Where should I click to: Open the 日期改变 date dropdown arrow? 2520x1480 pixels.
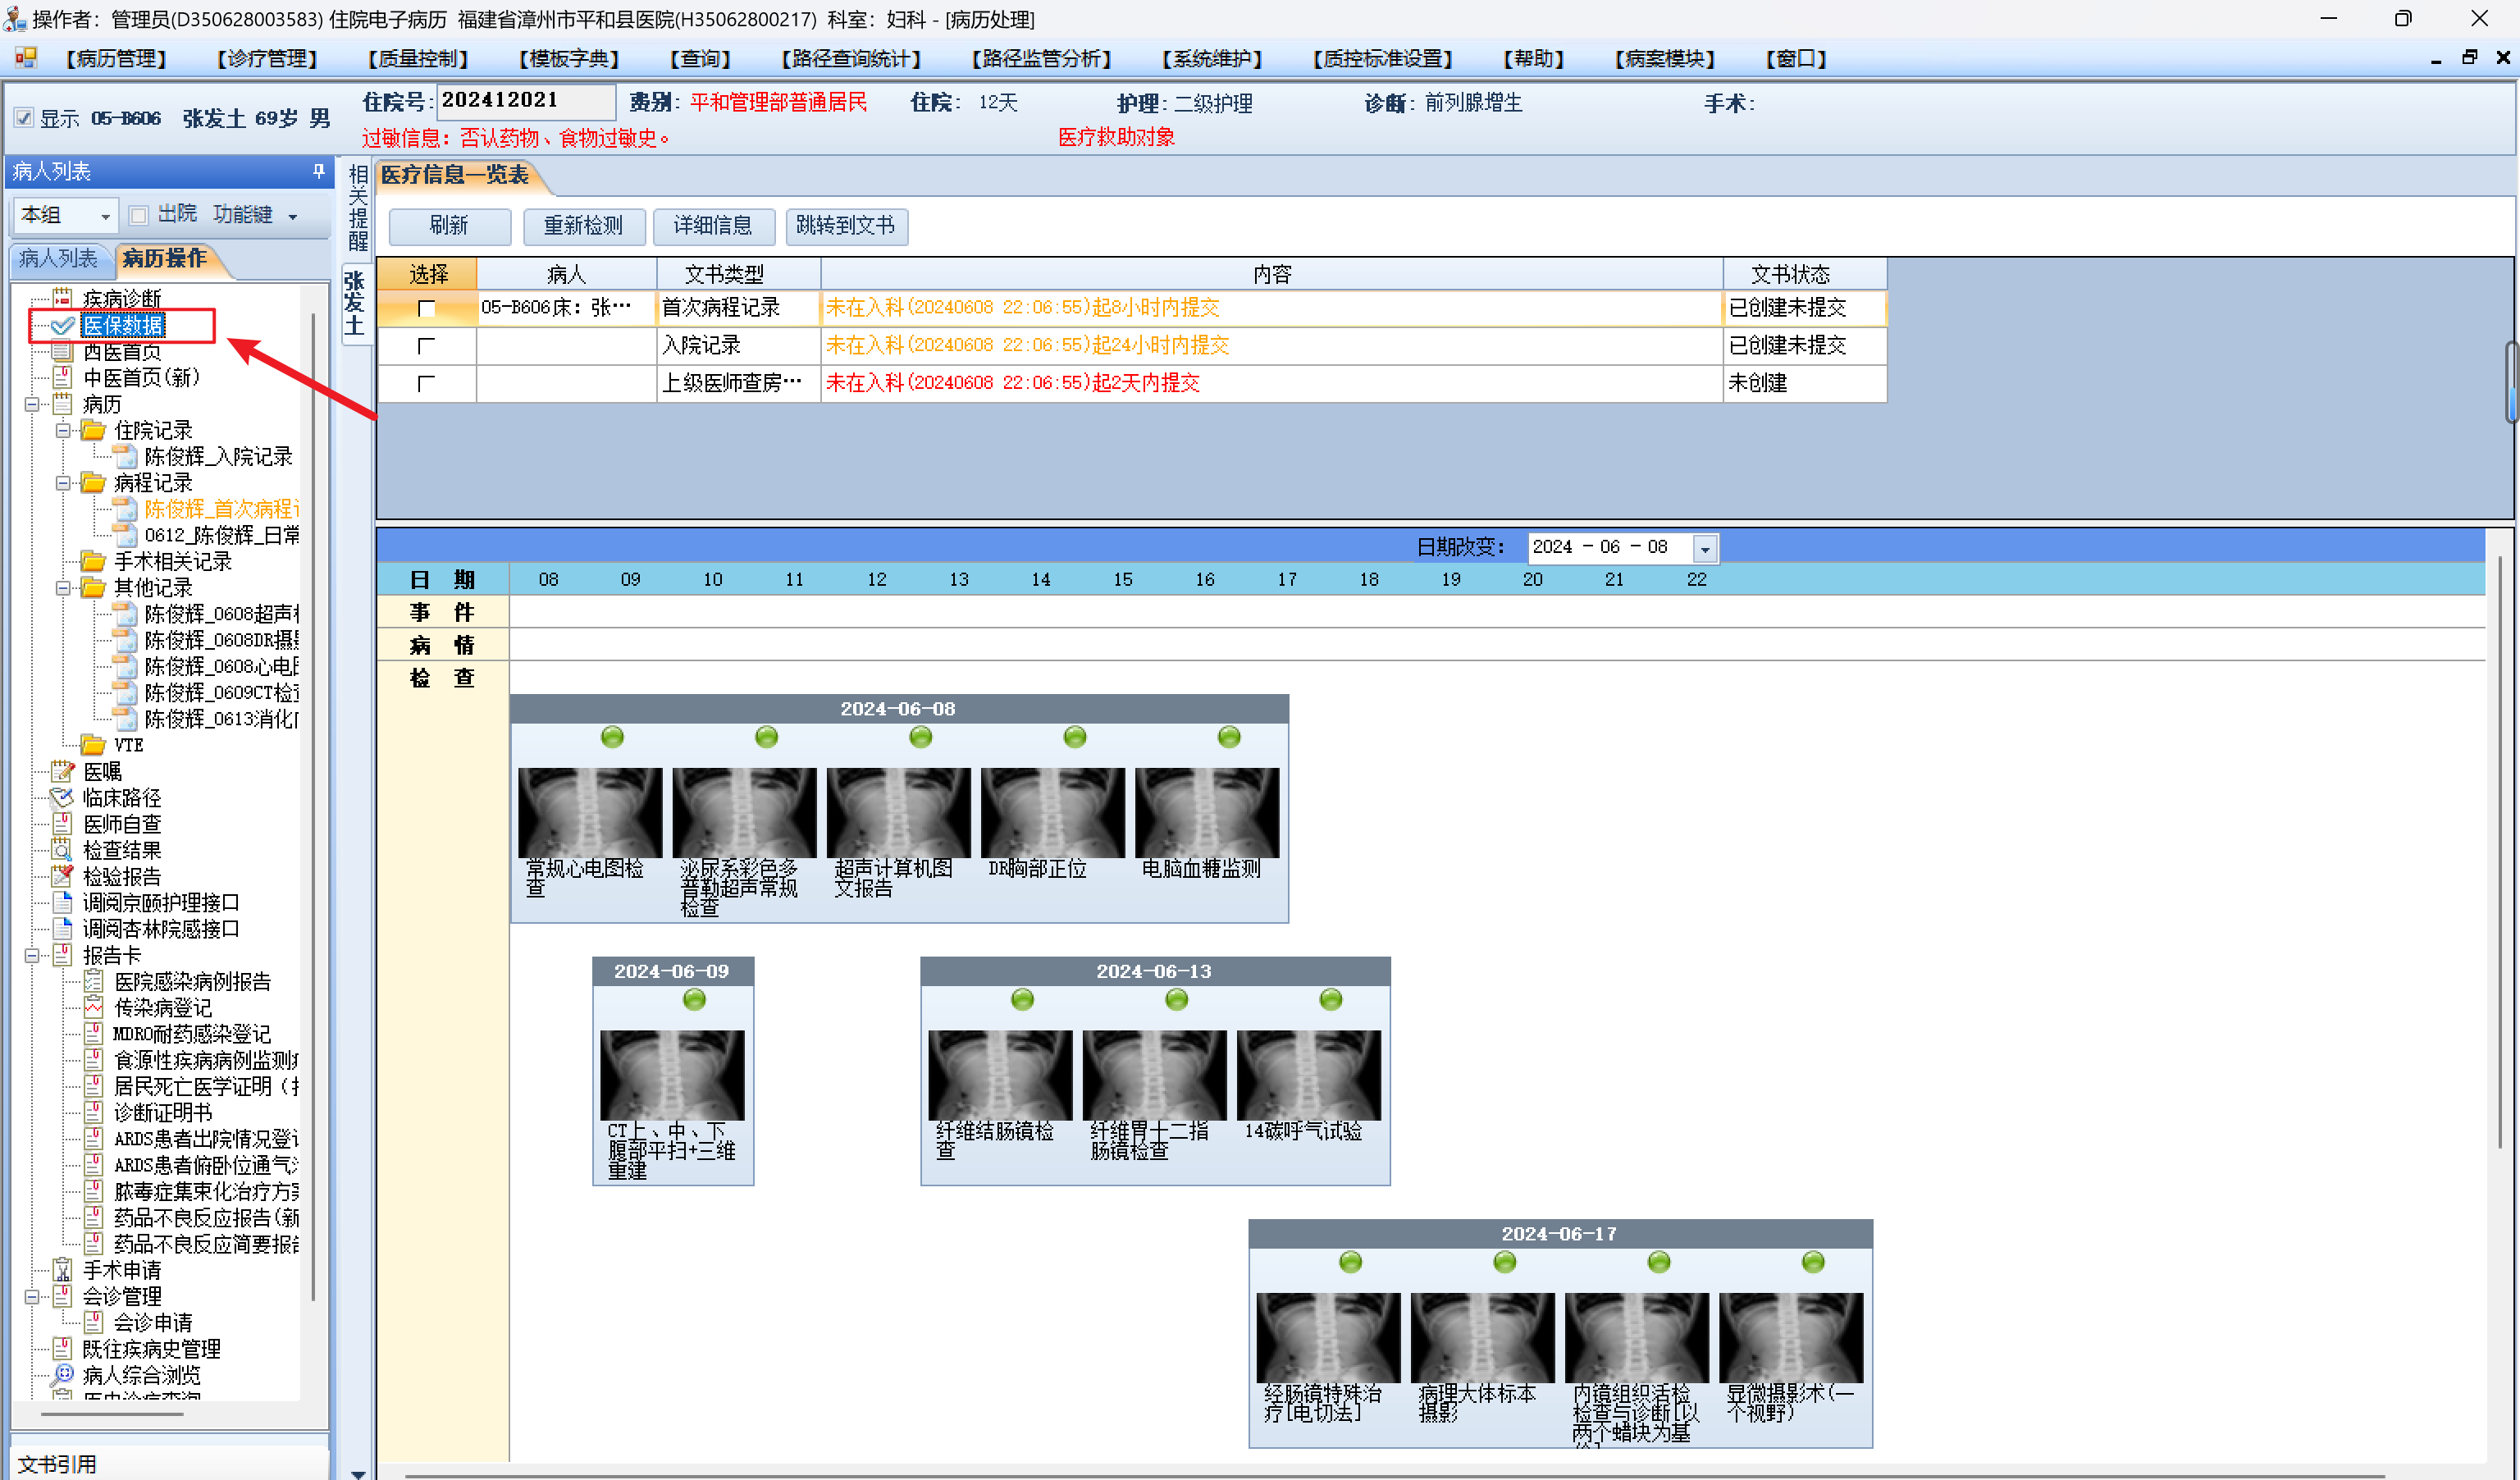point(1705,548)
